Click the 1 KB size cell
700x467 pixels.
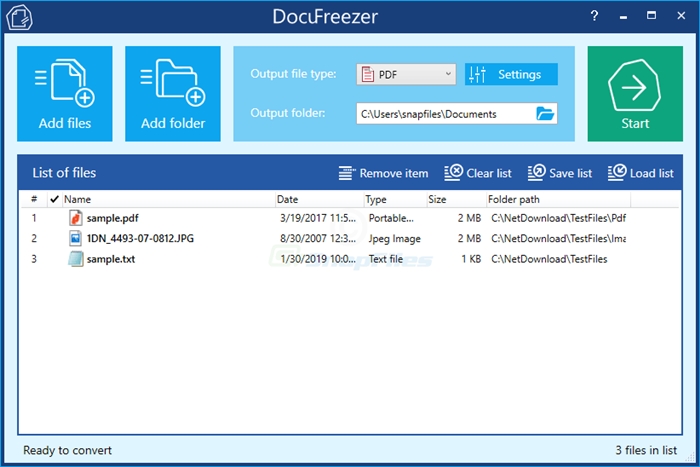click(471, 259)
